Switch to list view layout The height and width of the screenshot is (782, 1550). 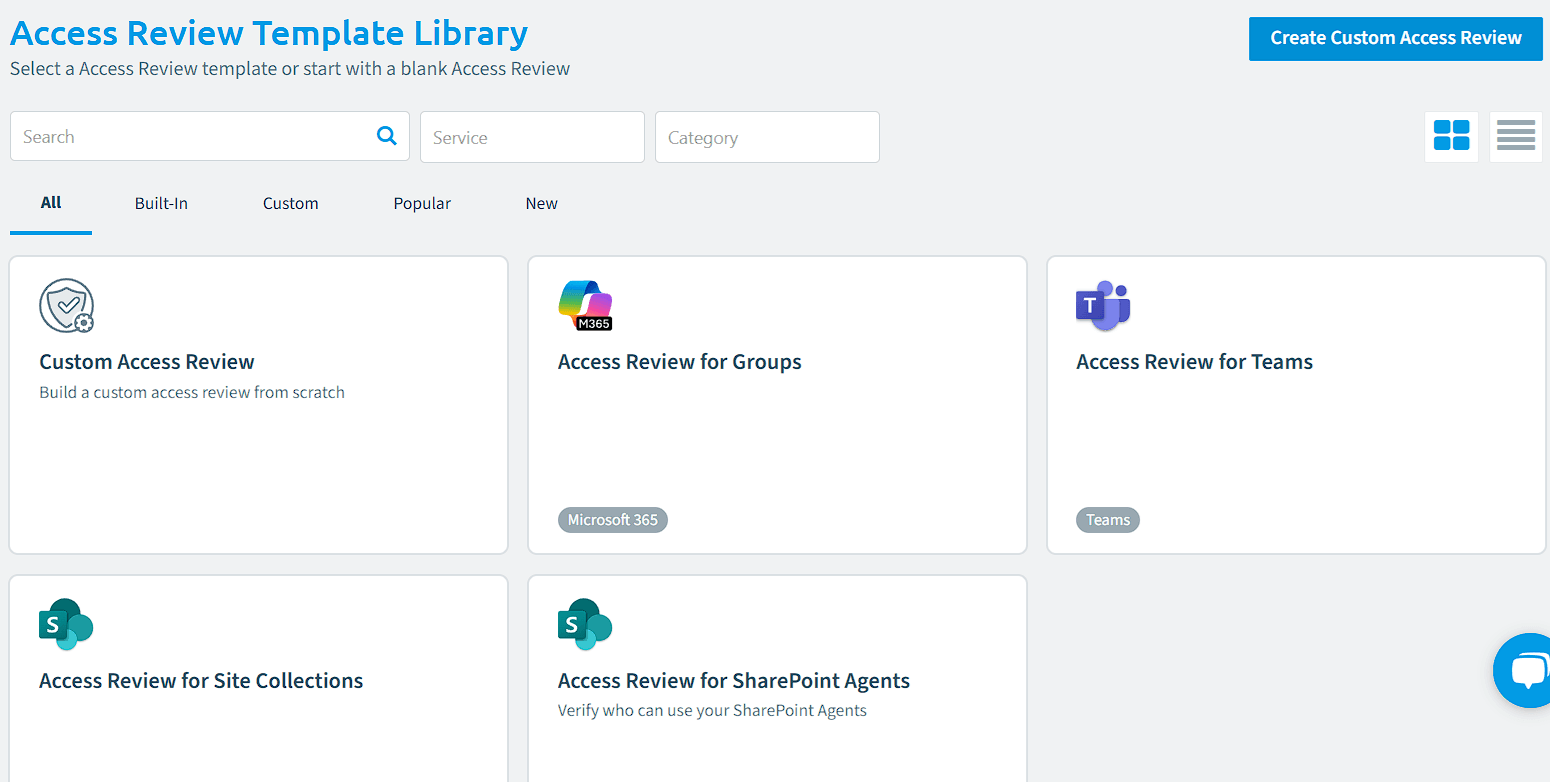[1516, 136]
